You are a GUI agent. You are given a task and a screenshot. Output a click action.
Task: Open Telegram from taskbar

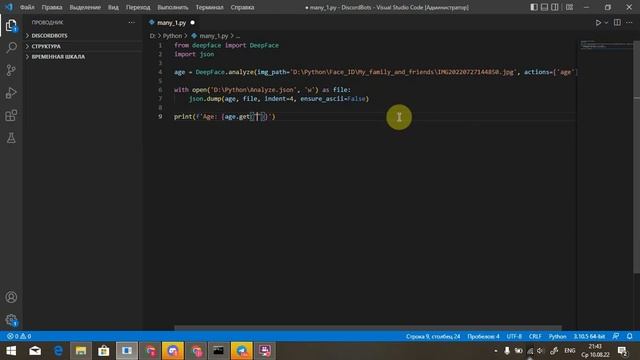click(x=242, y=351)
